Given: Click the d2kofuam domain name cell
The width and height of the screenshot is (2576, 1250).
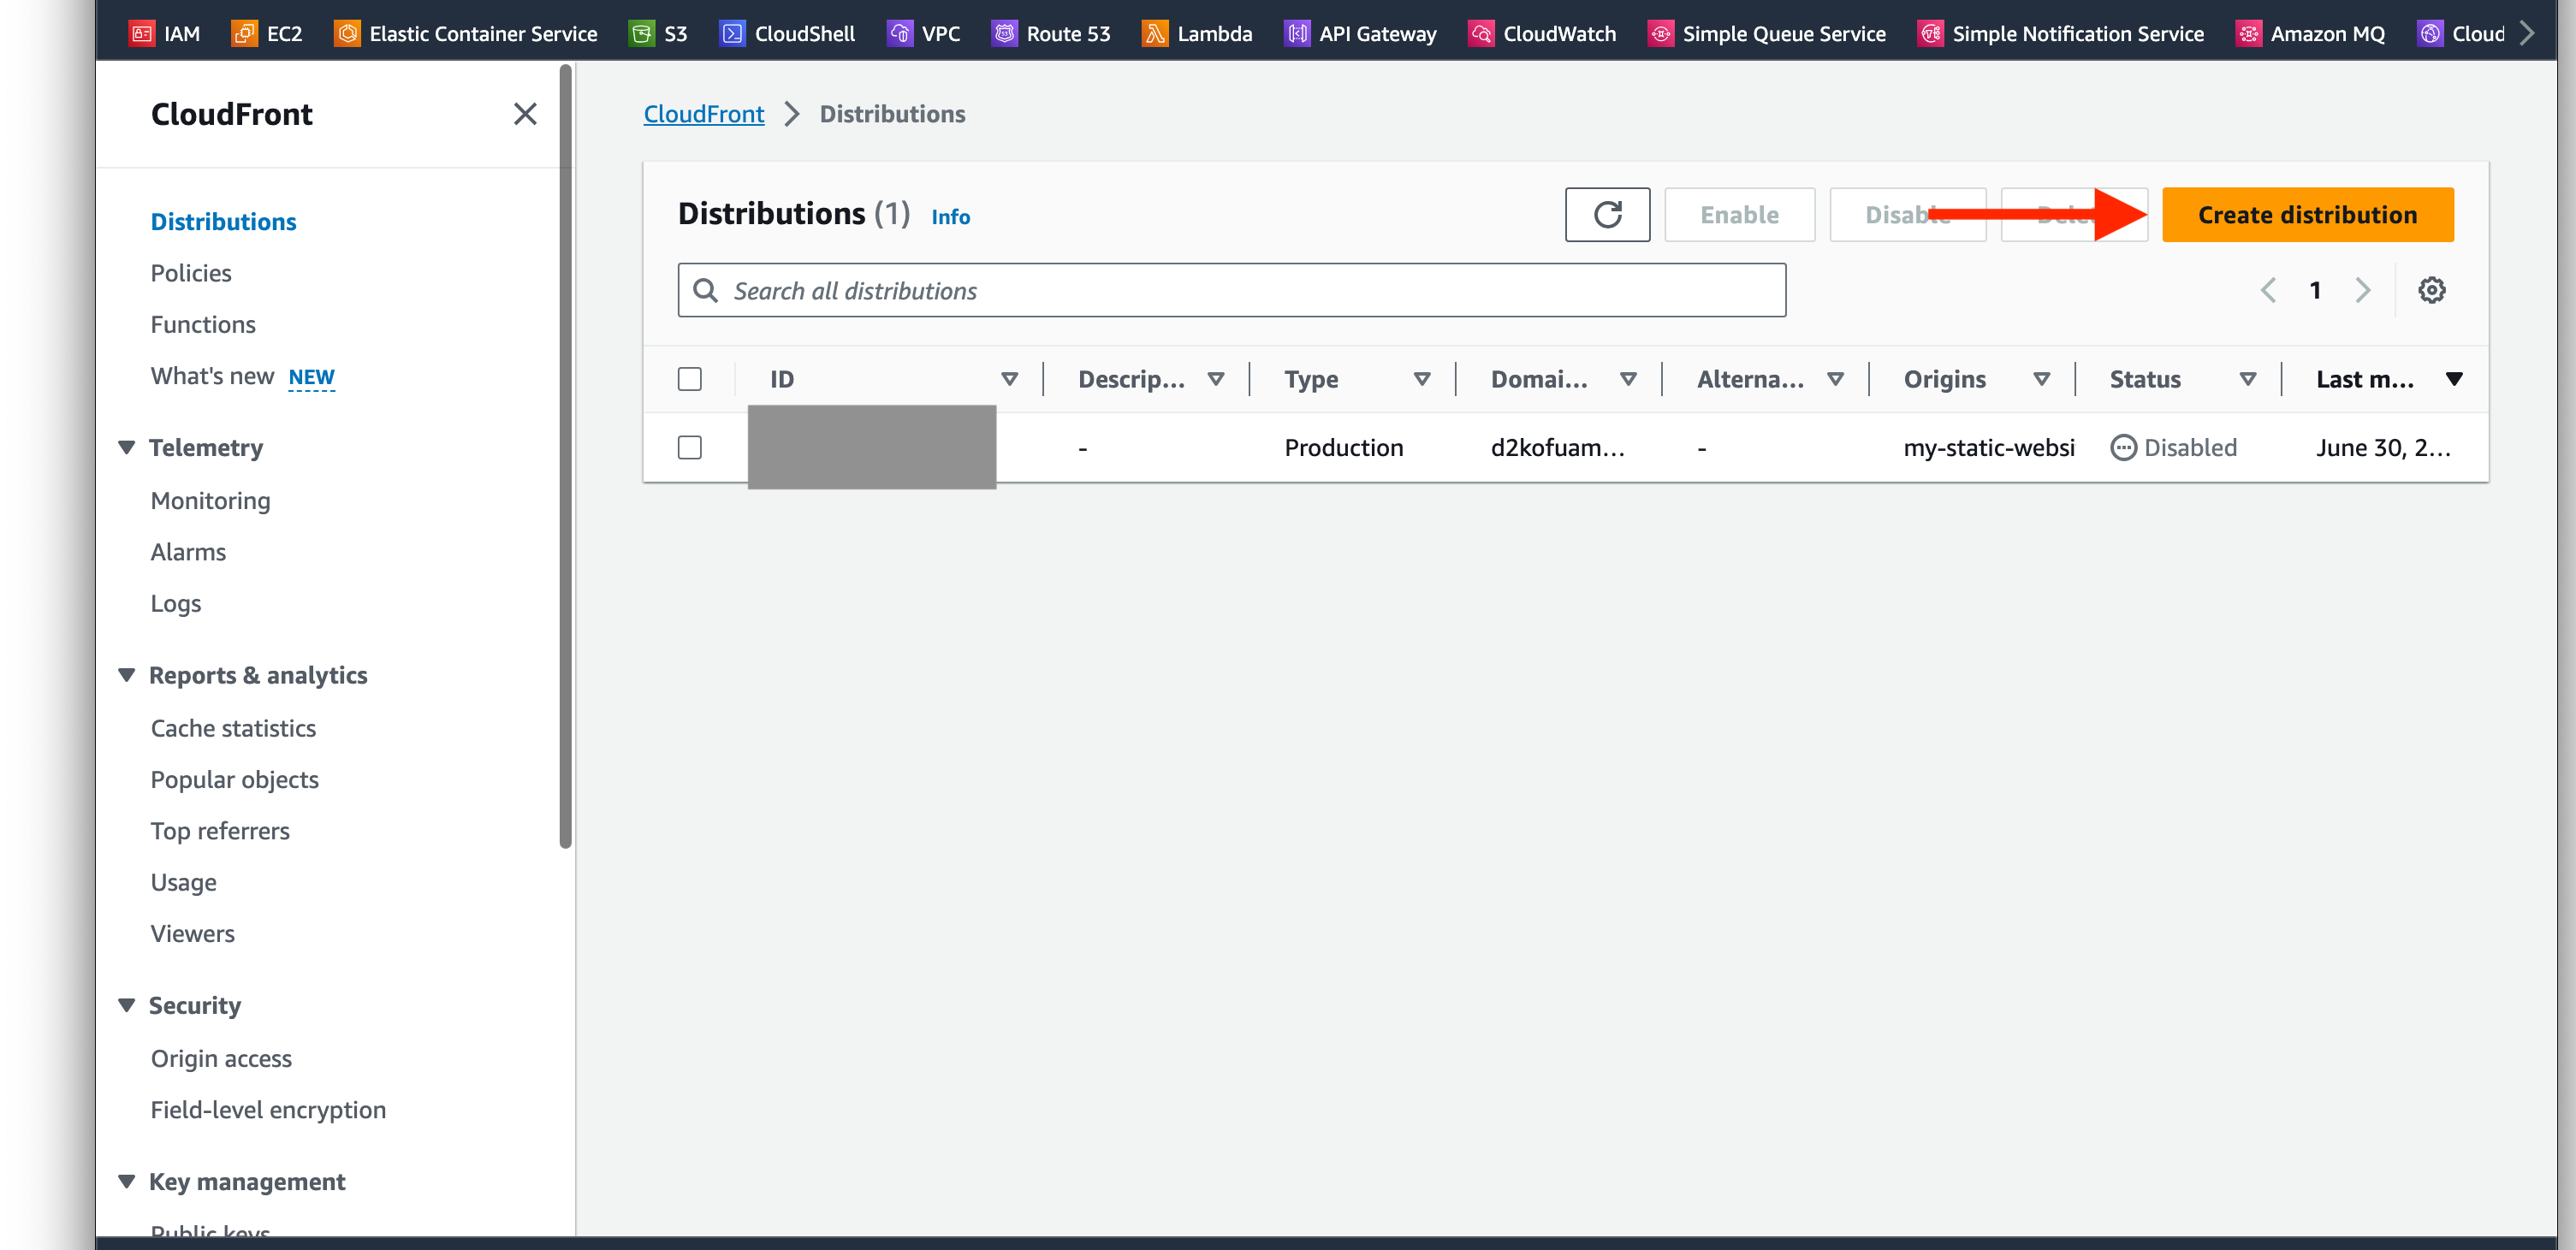Looking at the screenshot, I should click(x=1557, y=447).
